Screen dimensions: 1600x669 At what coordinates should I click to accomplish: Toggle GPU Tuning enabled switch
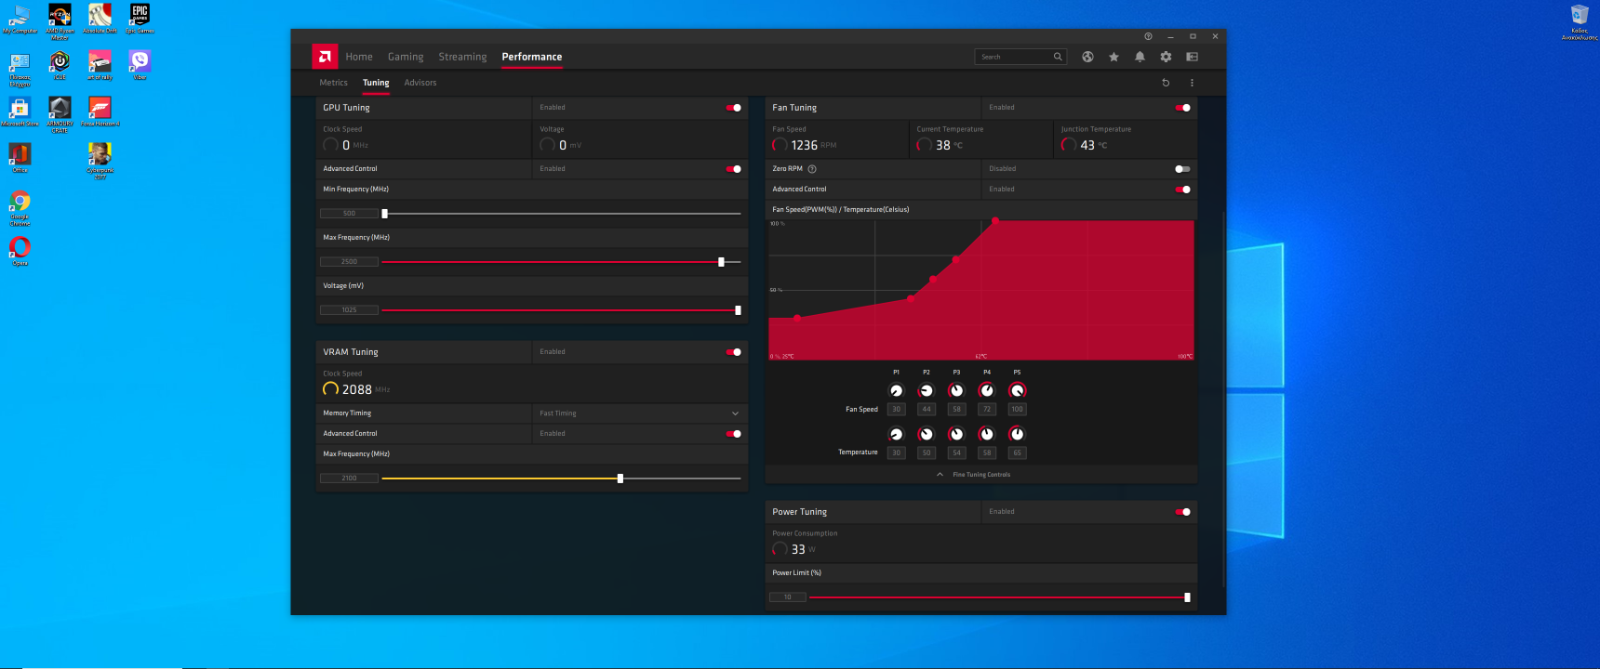(x=735, y=108)
